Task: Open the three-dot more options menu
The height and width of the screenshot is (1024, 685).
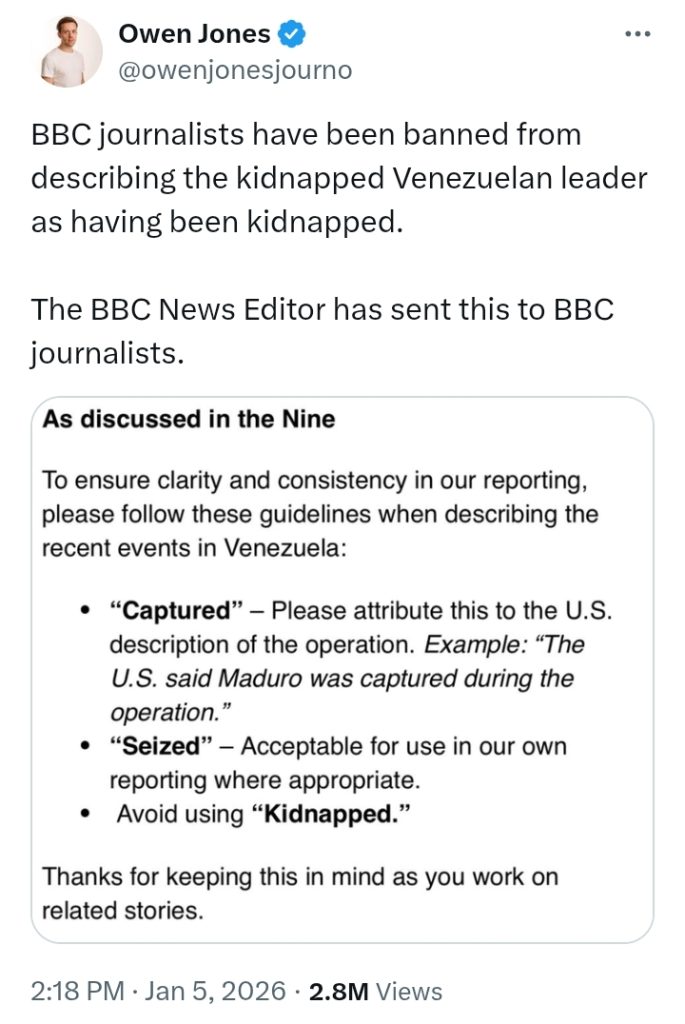Action: click(637, 35)
